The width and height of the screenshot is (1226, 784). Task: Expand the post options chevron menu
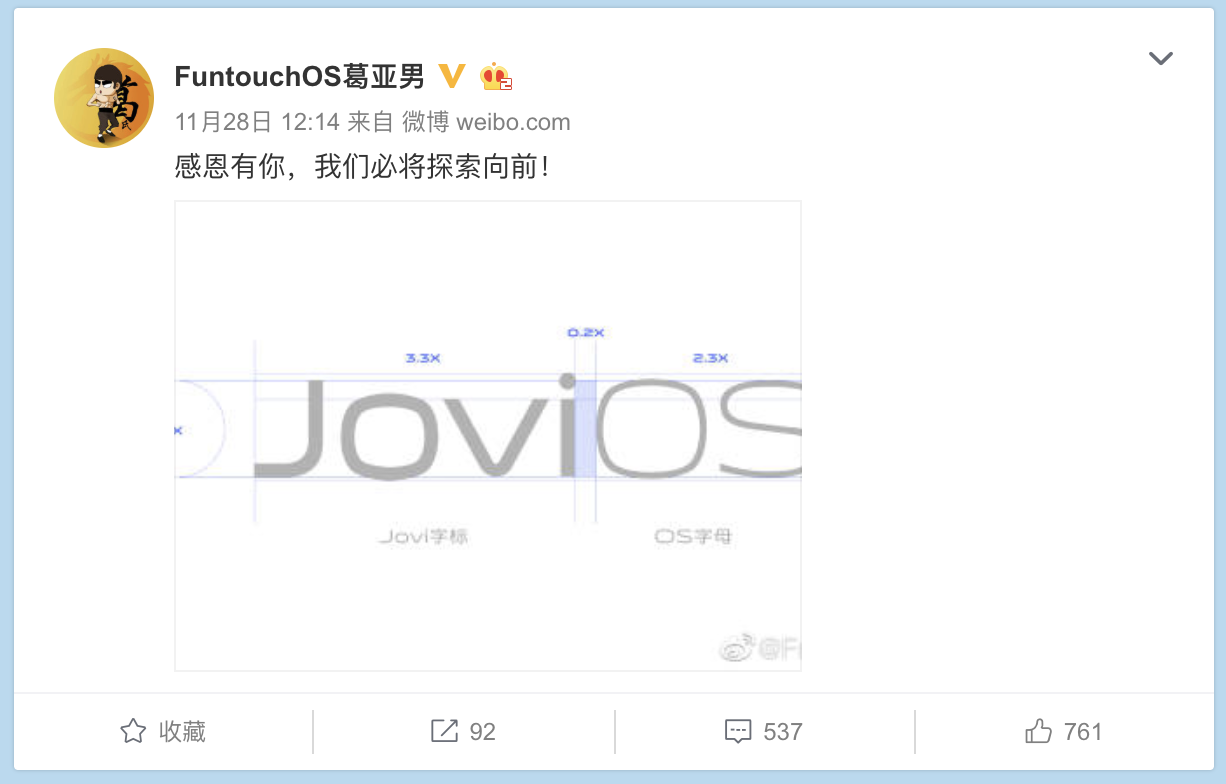pos(1160,58)
